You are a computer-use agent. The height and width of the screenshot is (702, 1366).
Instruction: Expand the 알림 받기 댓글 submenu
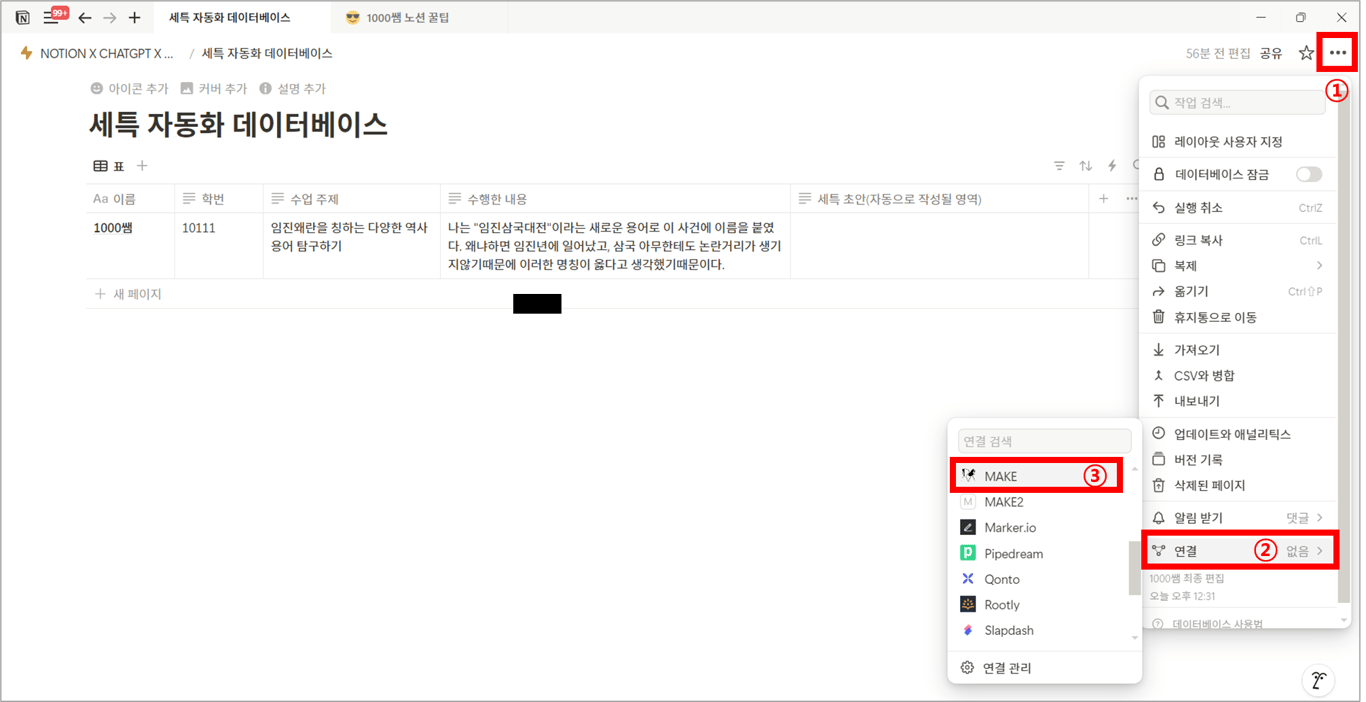[x=1238, y=518]
